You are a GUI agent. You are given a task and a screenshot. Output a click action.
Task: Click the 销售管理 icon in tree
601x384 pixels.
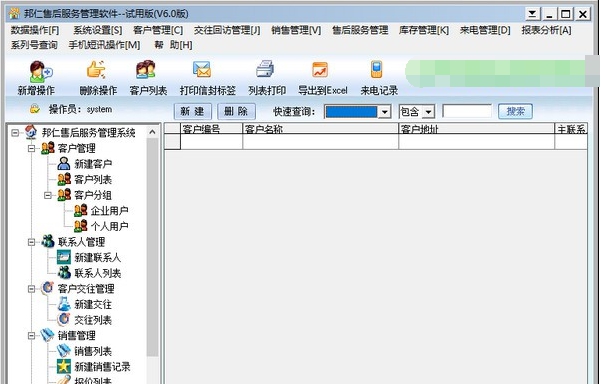click(x=48, y=335)
